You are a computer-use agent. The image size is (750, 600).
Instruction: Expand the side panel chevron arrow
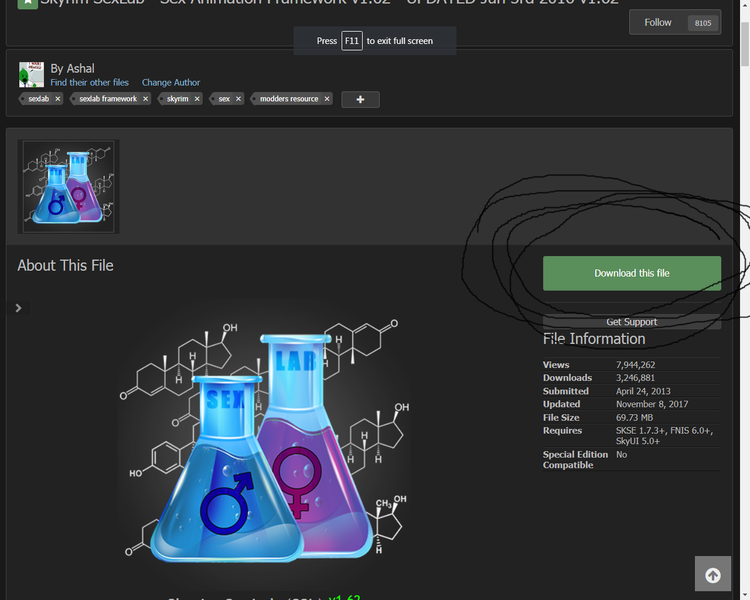pyautogui.click(x=18, y=308)
